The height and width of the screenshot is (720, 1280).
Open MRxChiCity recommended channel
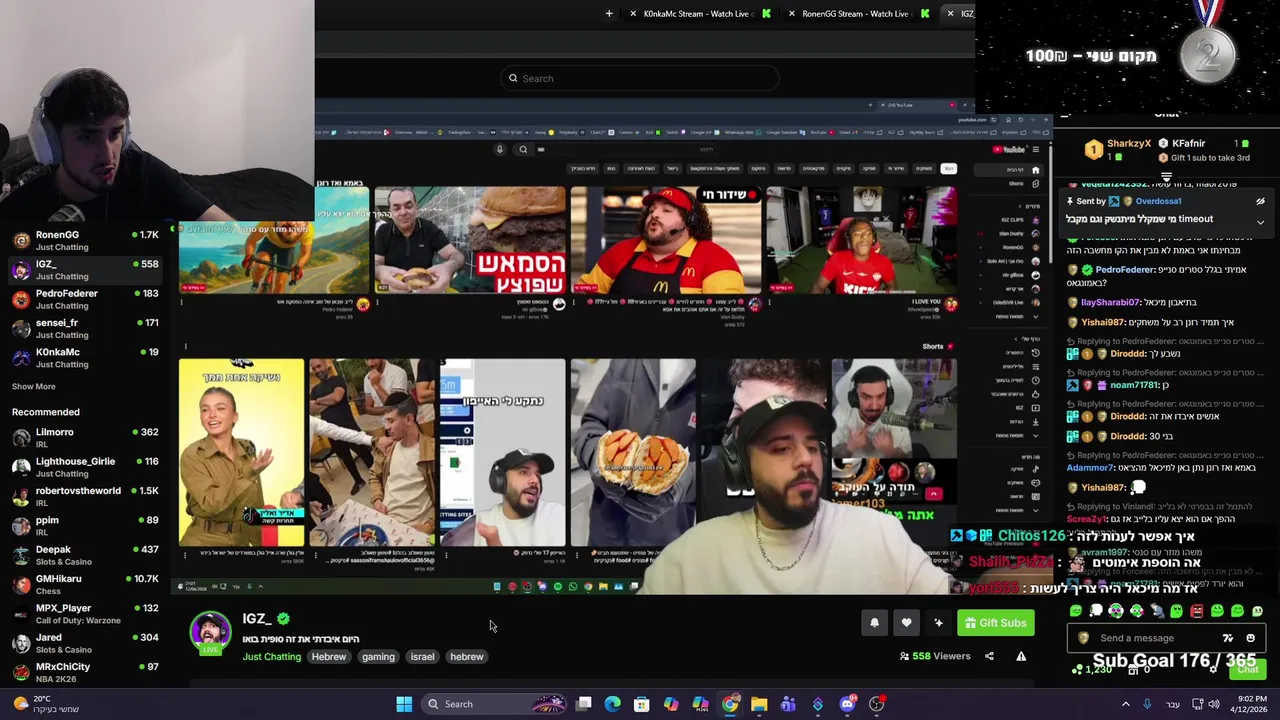(85, 672)
